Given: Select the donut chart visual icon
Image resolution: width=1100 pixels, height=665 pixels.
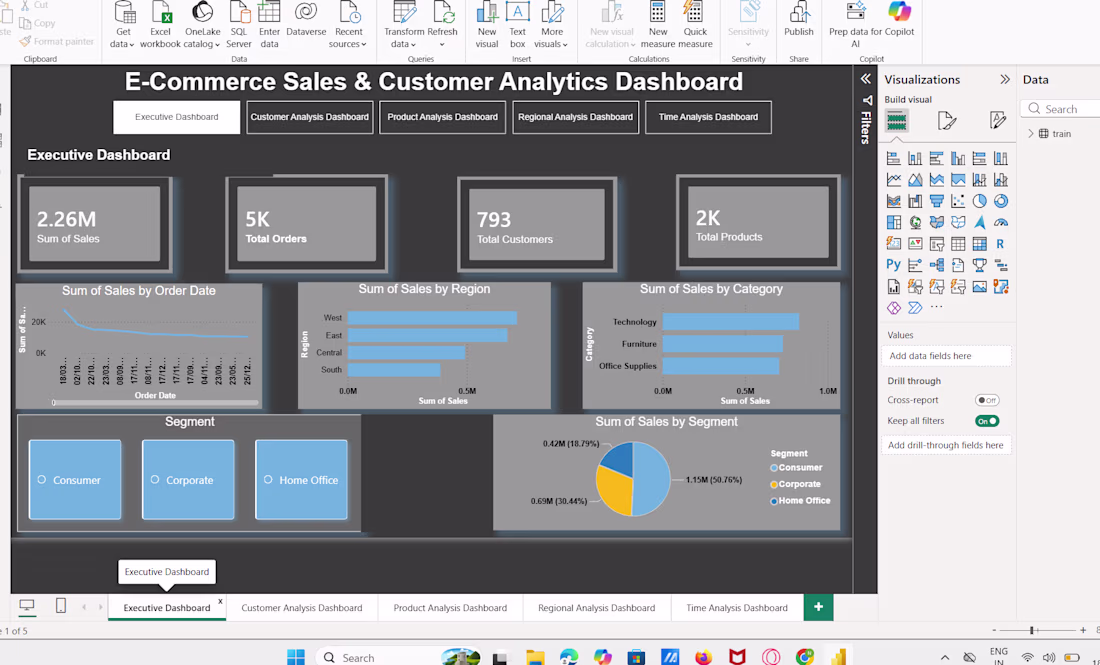Looking at the screenshot, I should (1001, 201).
